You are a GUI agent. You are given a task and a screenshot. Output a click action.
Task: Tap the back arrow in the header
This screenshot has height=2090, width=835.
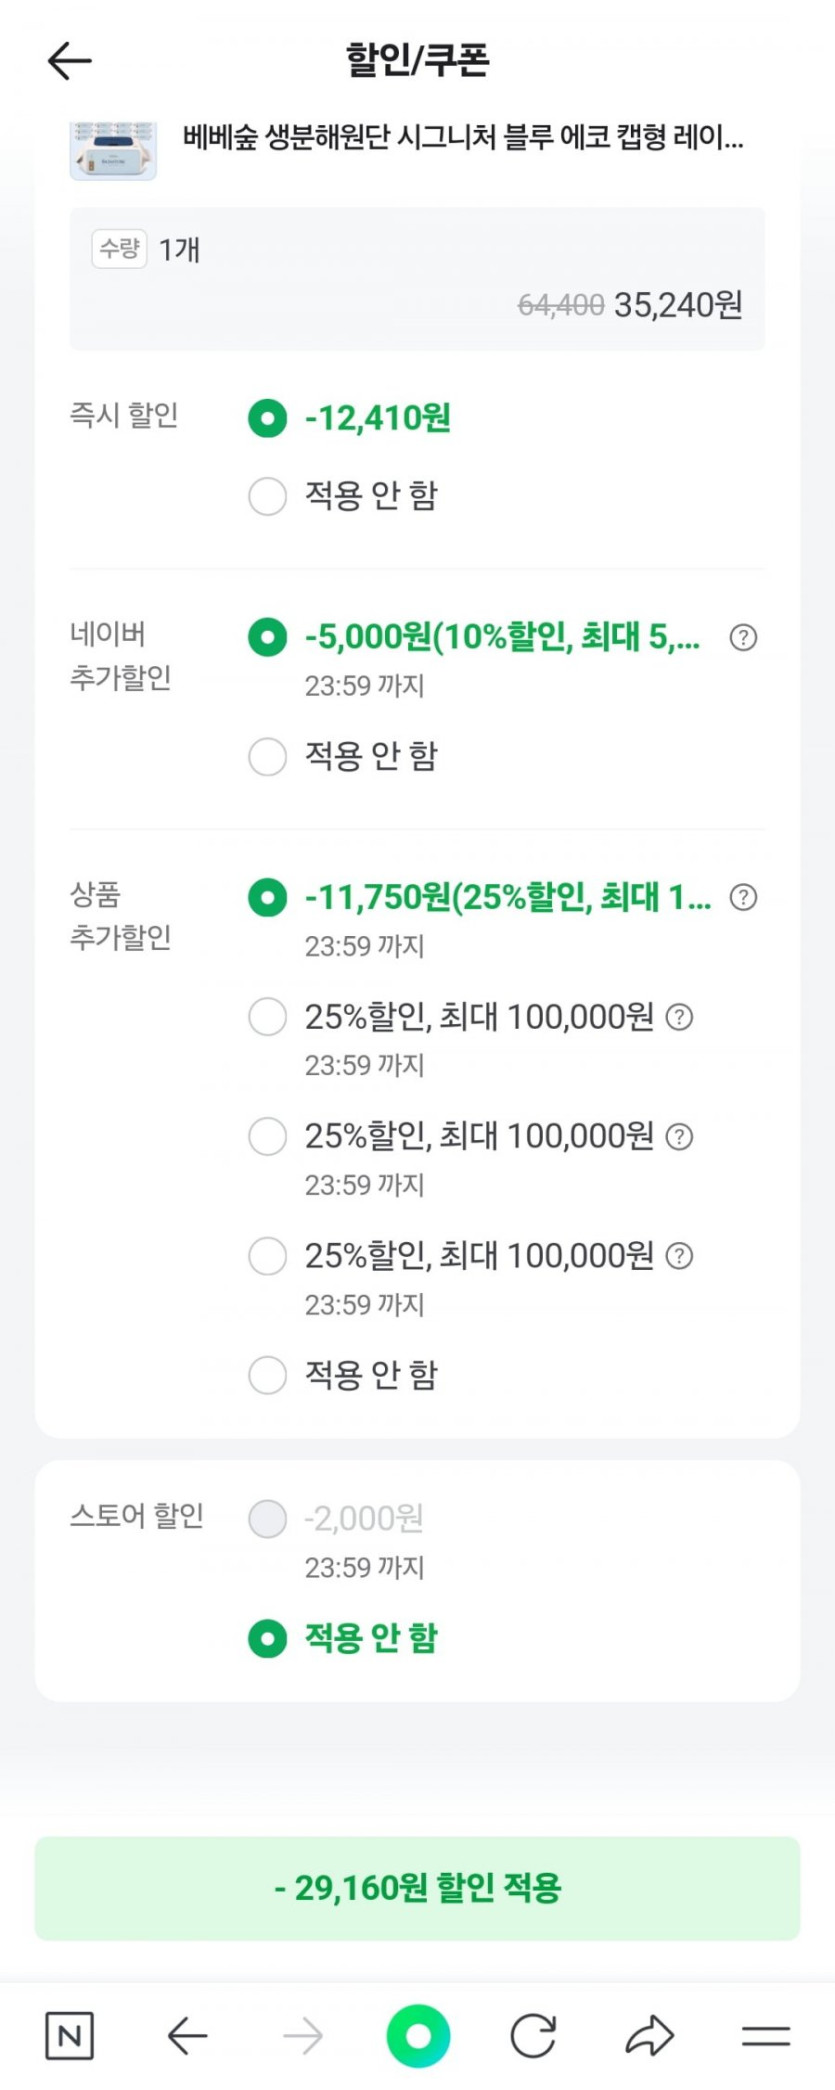[x=70, y=61]
